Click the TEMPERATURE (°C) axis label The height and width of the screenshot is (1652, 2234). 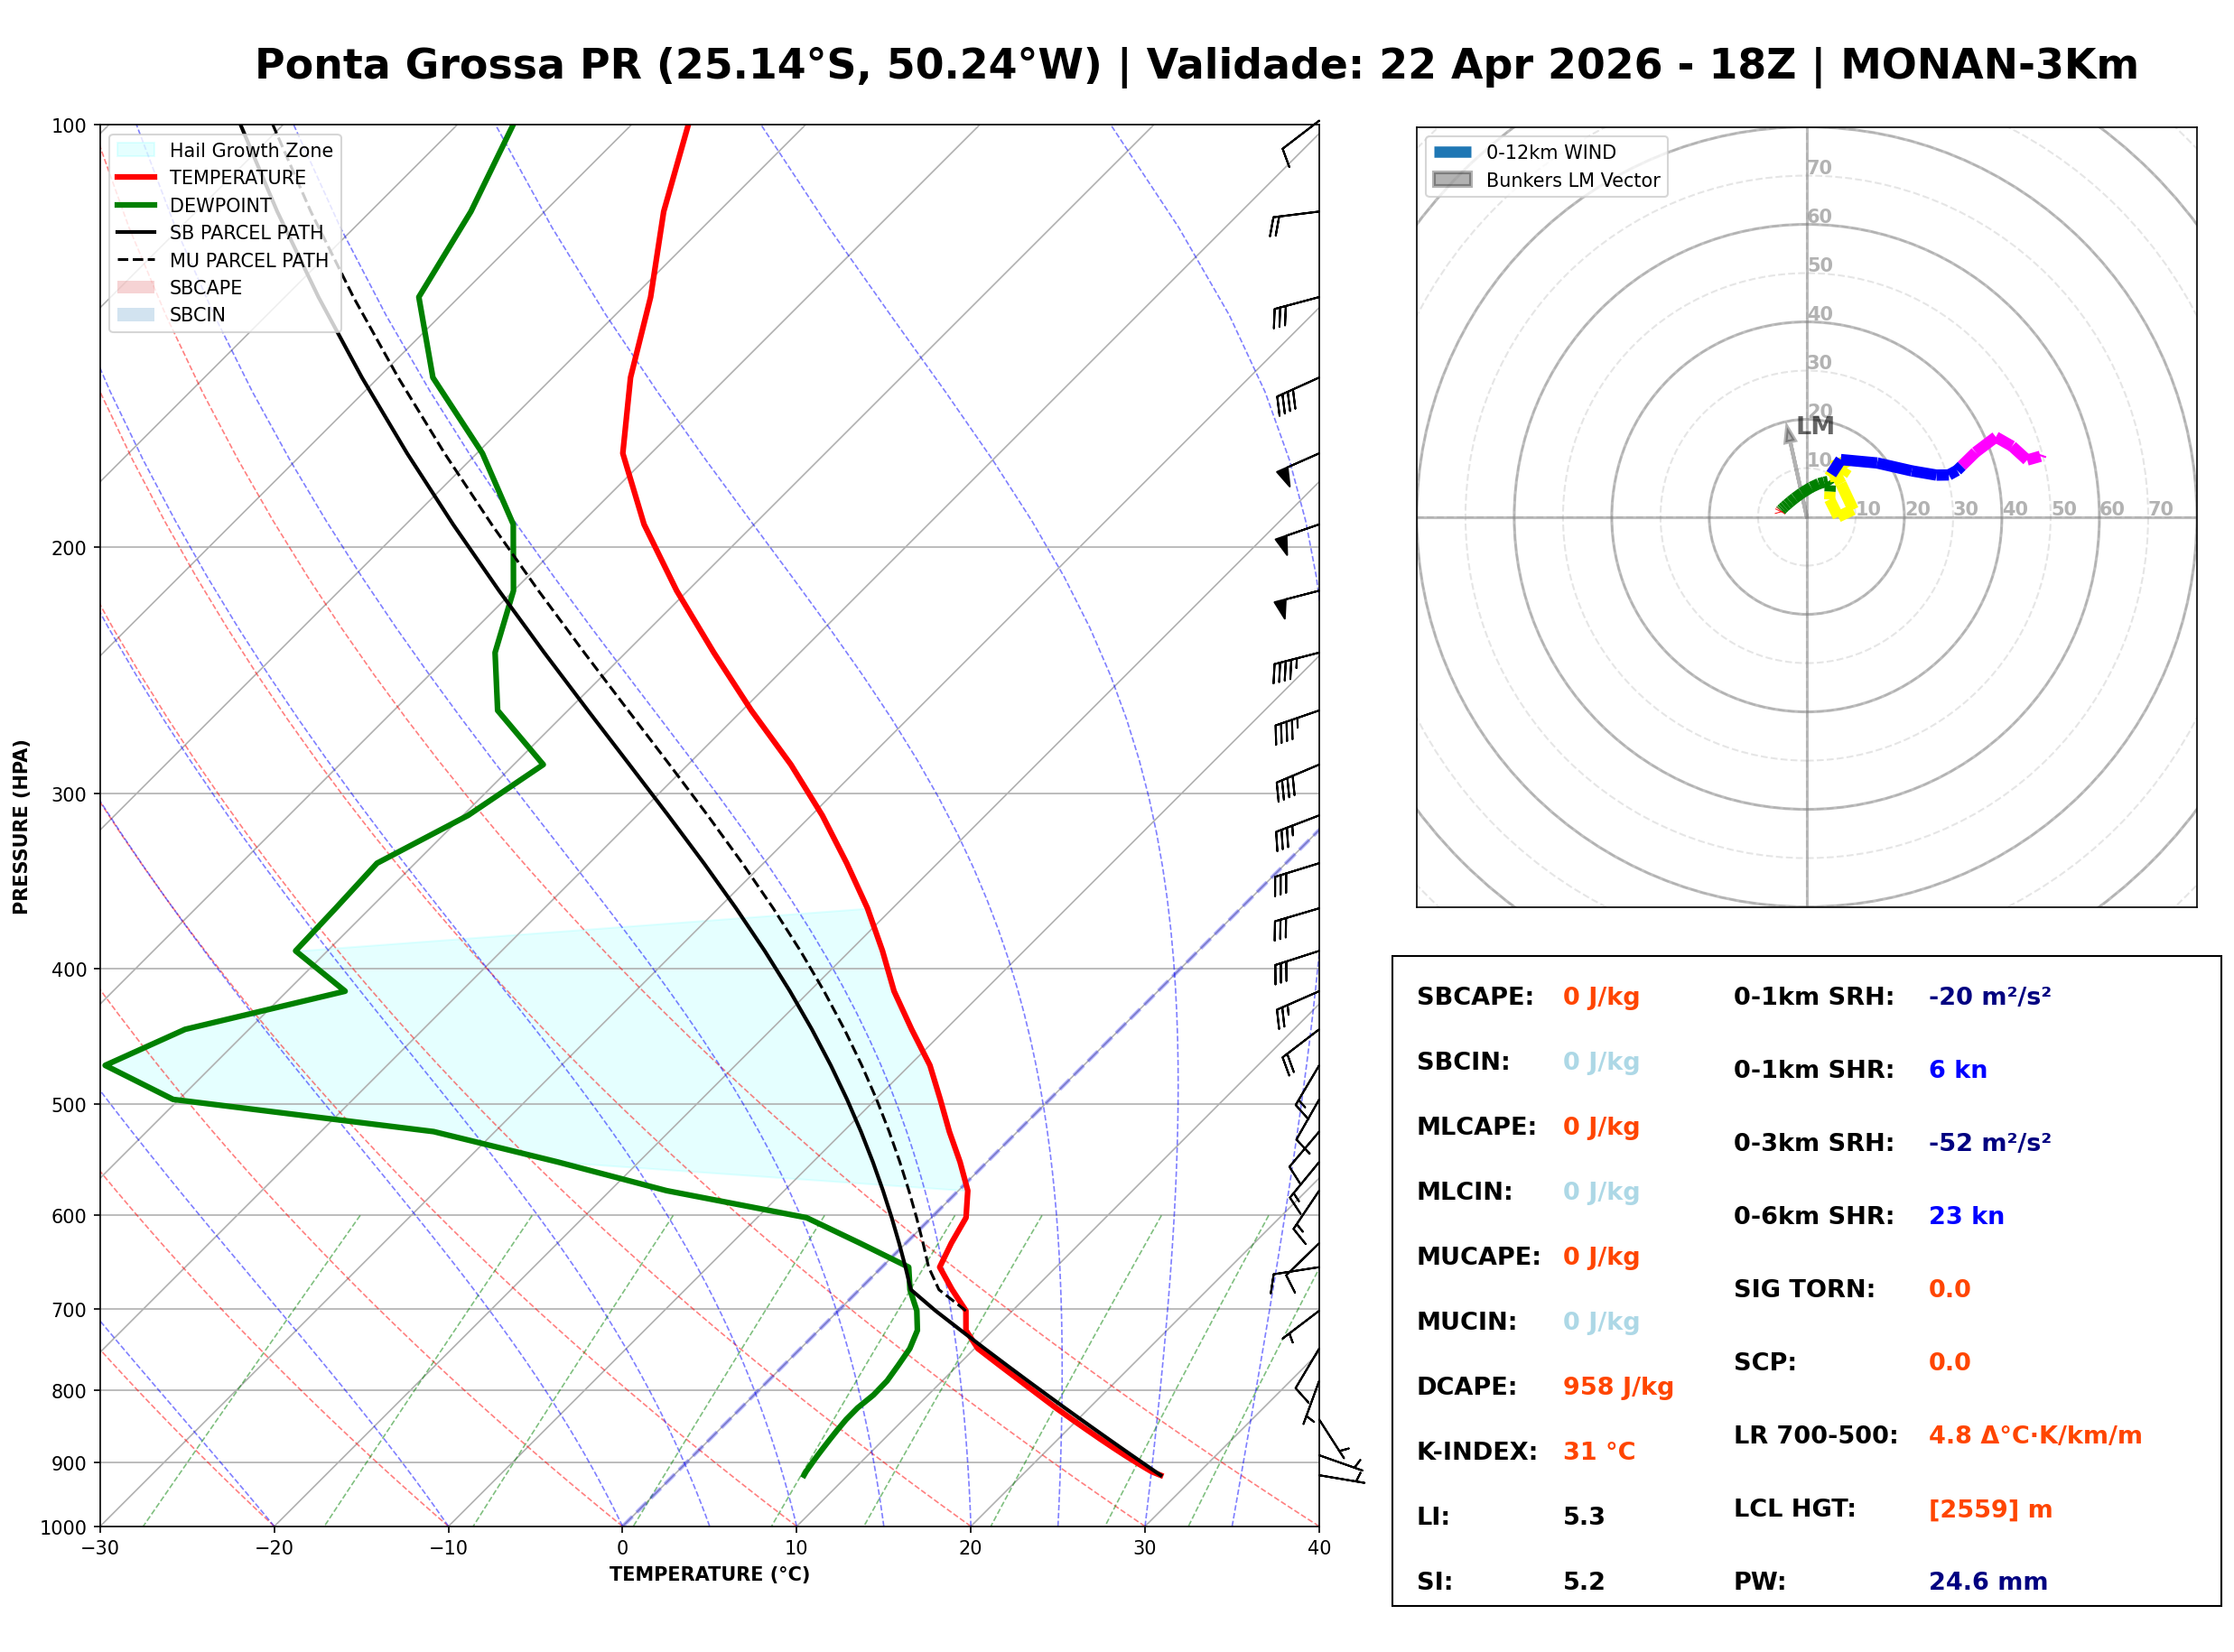709,1574
